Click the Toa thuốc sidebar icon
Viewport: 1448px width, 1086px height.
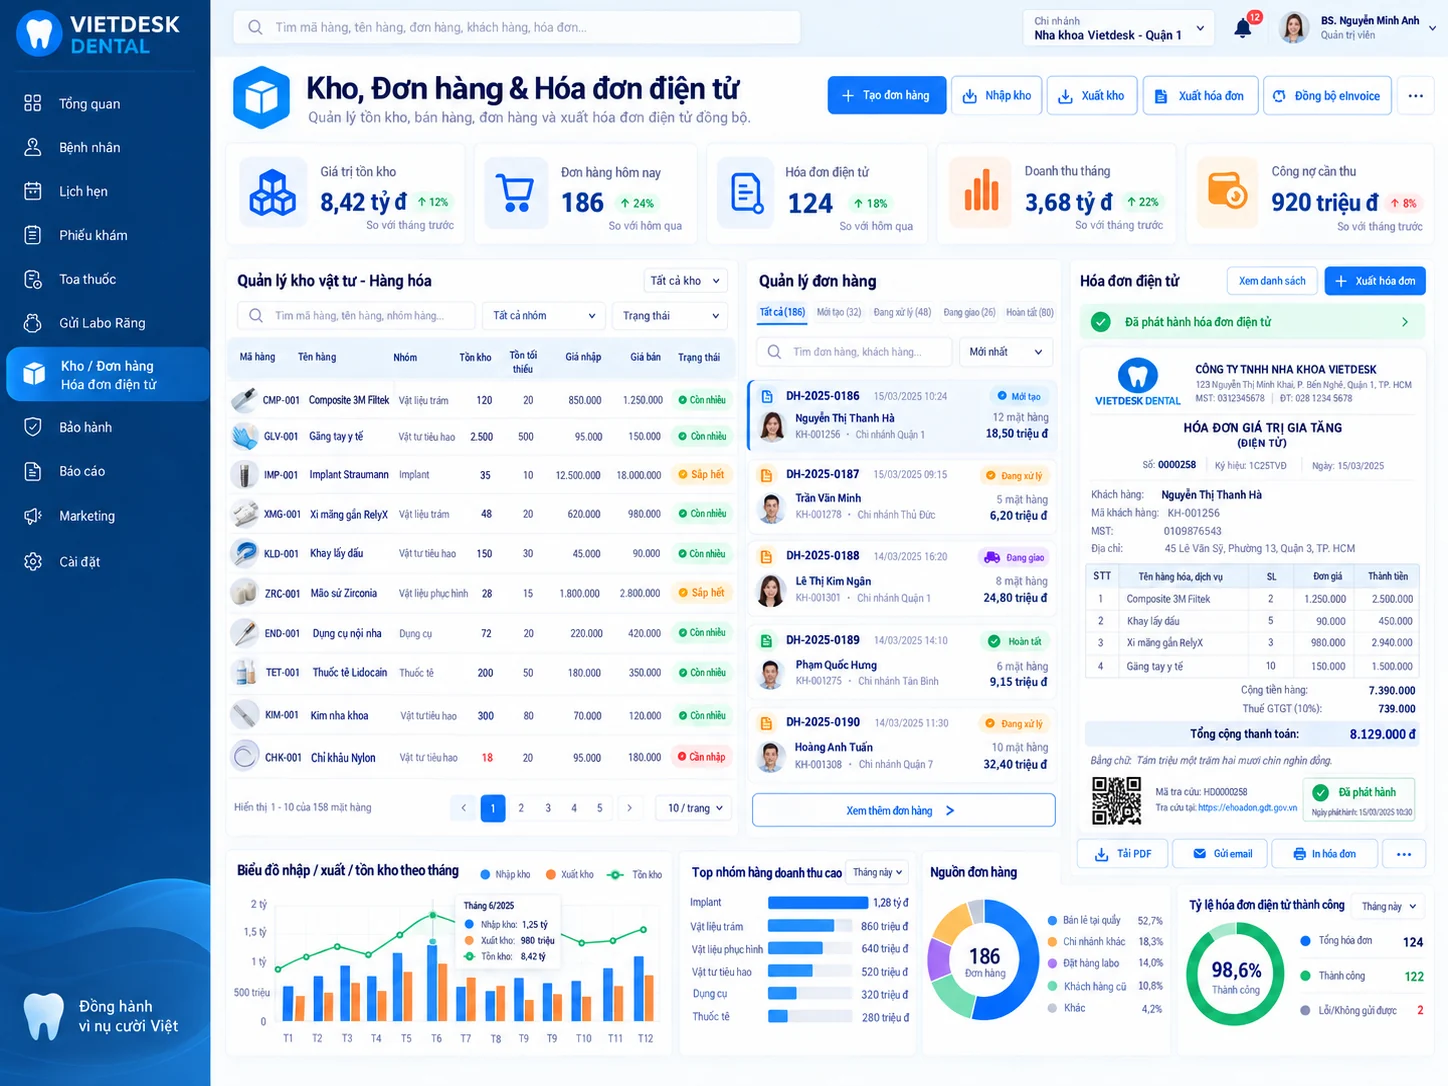tap(33, 279)
